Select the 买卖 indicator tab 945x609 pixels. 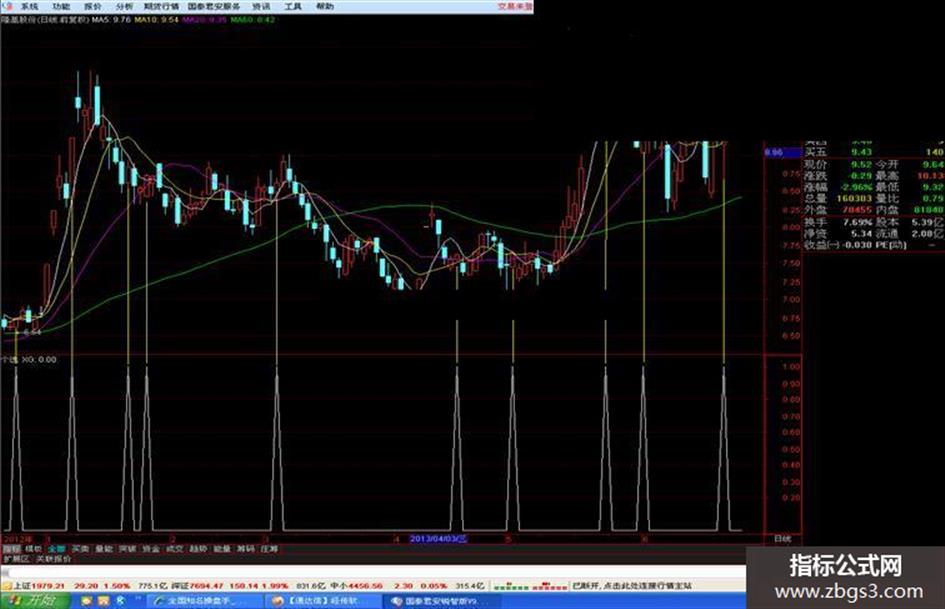80,549
